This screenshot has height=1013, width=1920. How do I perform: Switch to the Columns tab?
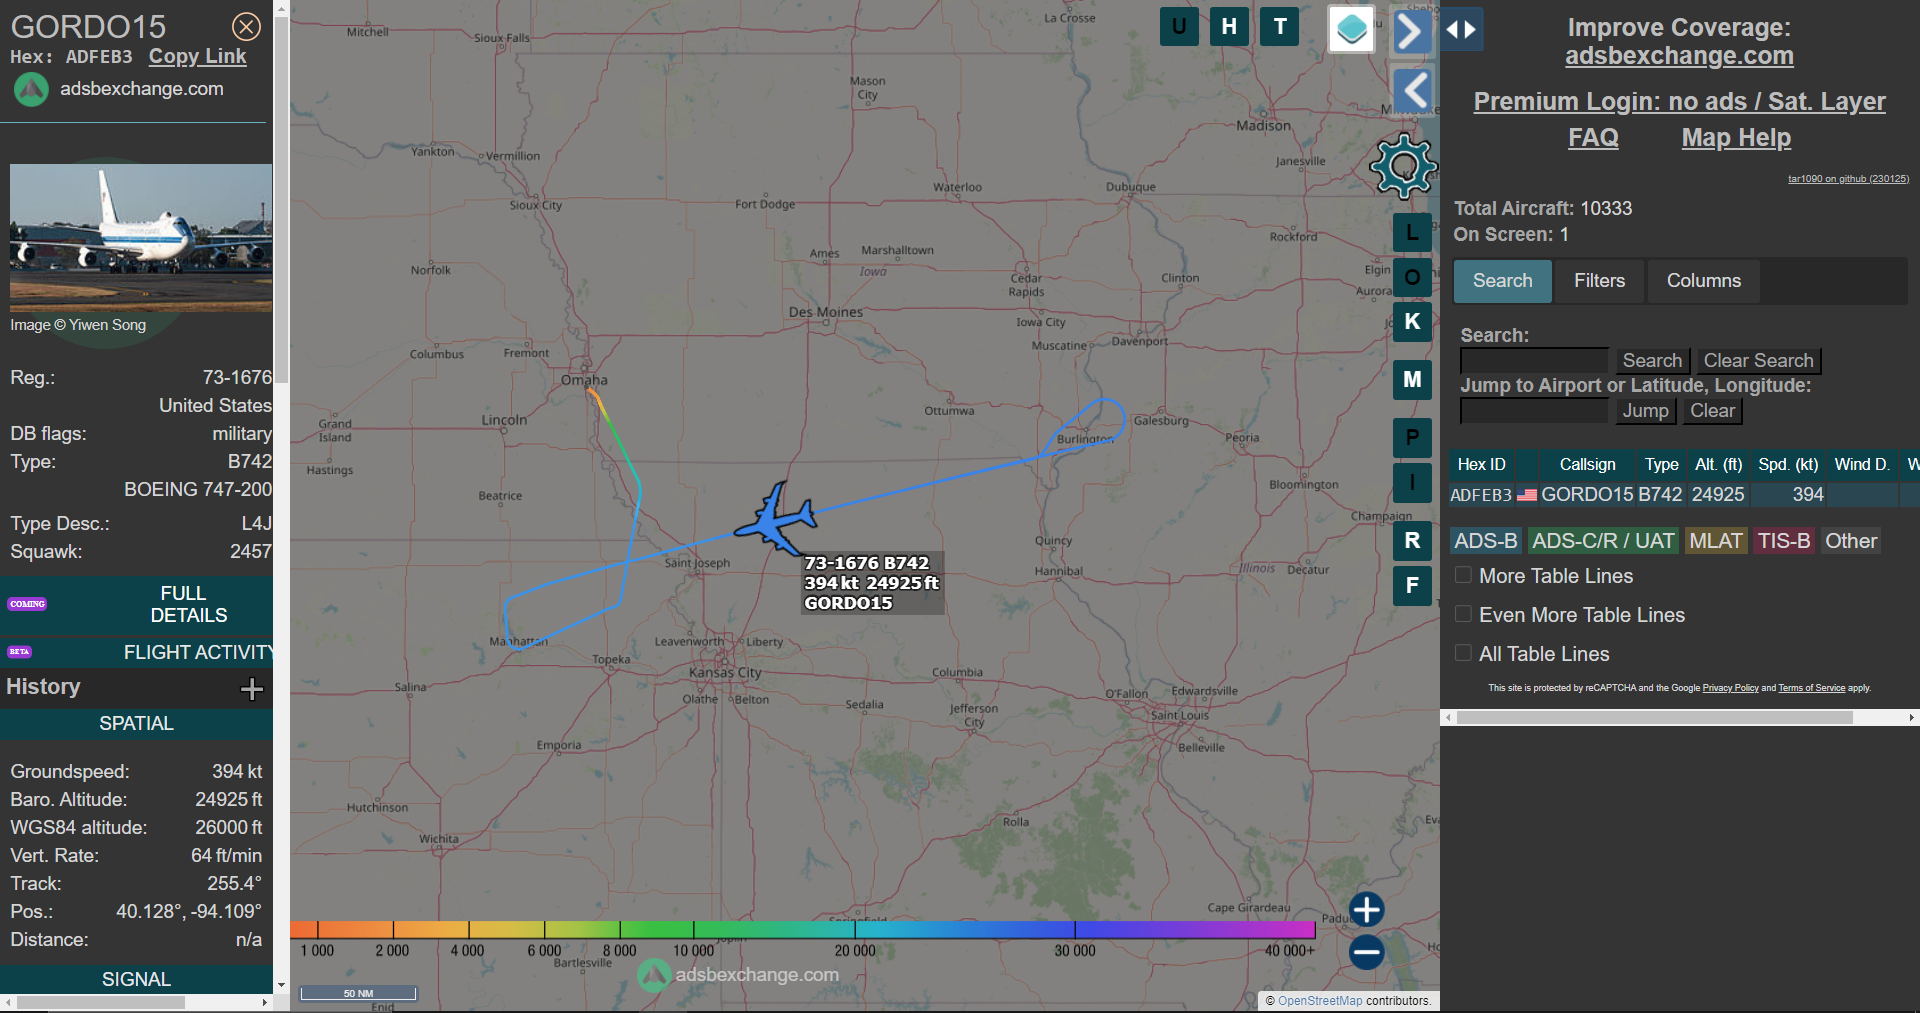1704,281
